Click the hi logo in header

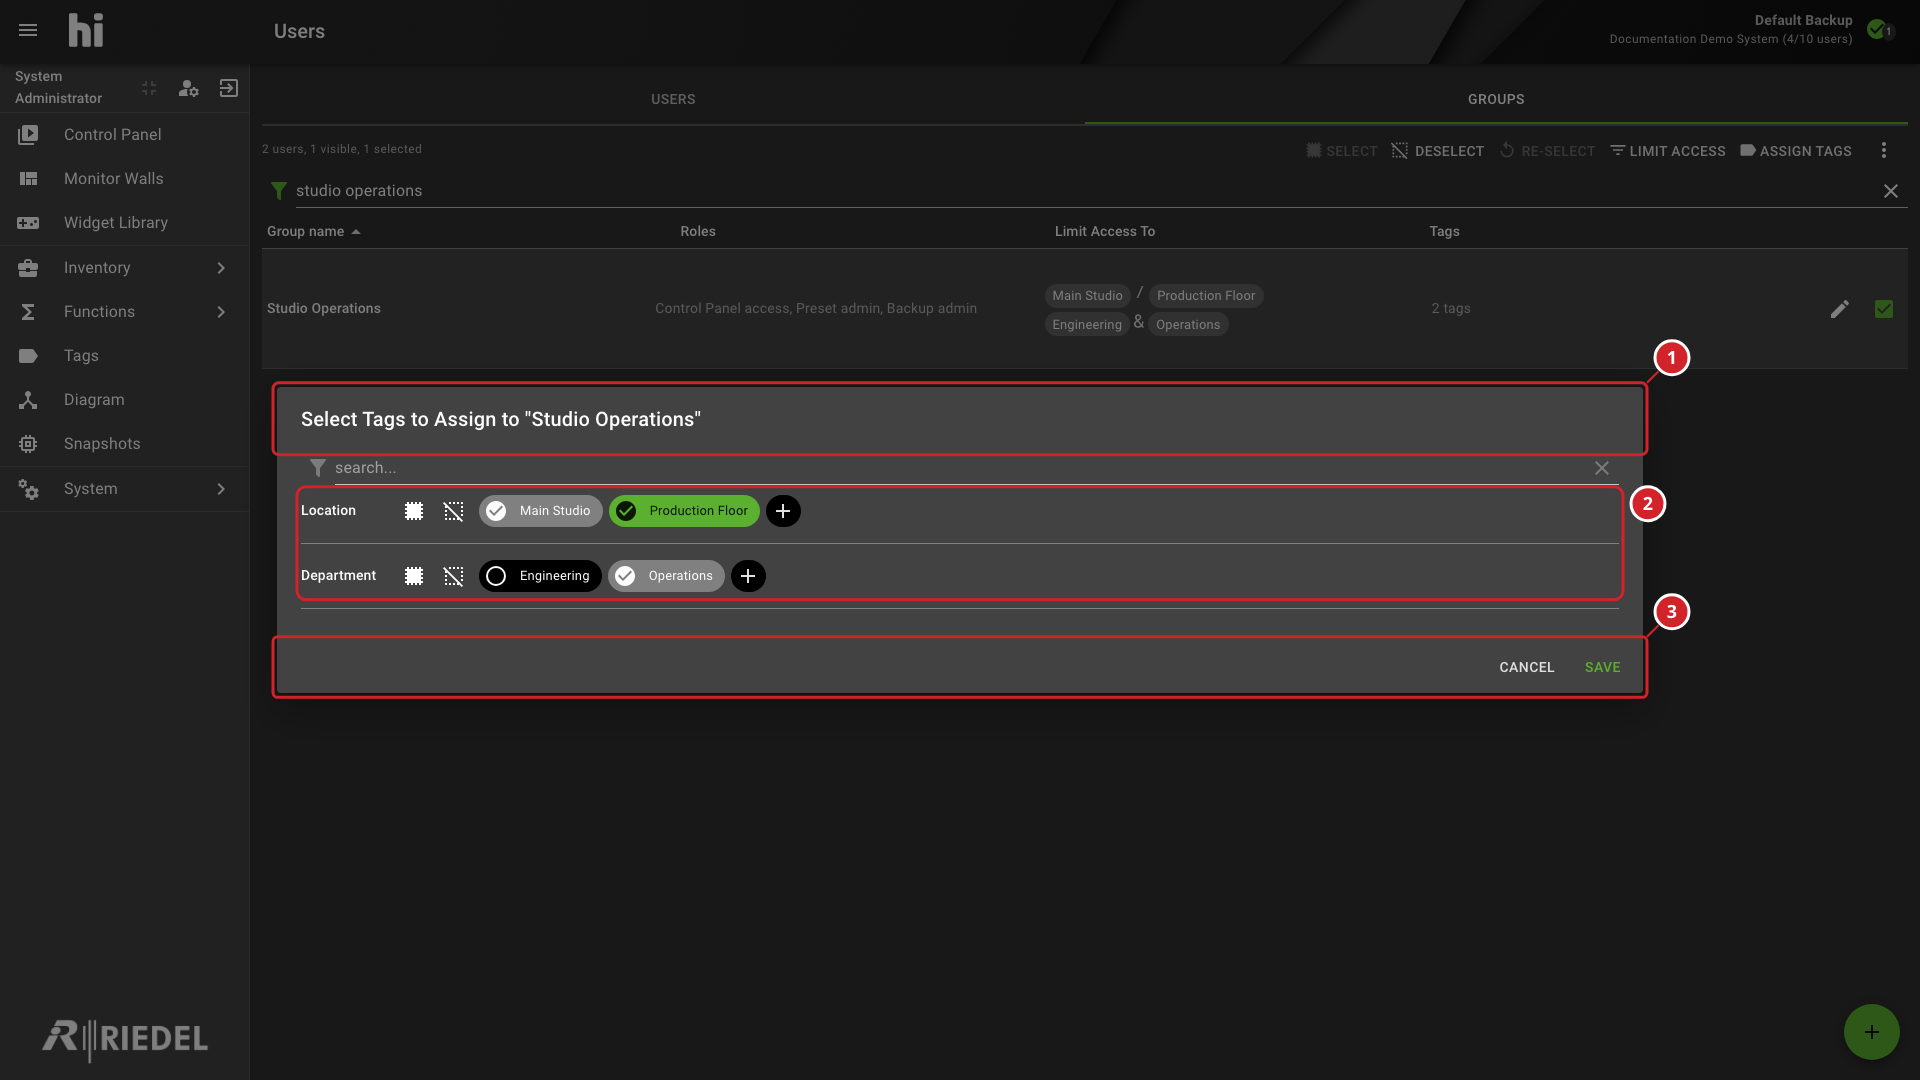coord(86,31)
